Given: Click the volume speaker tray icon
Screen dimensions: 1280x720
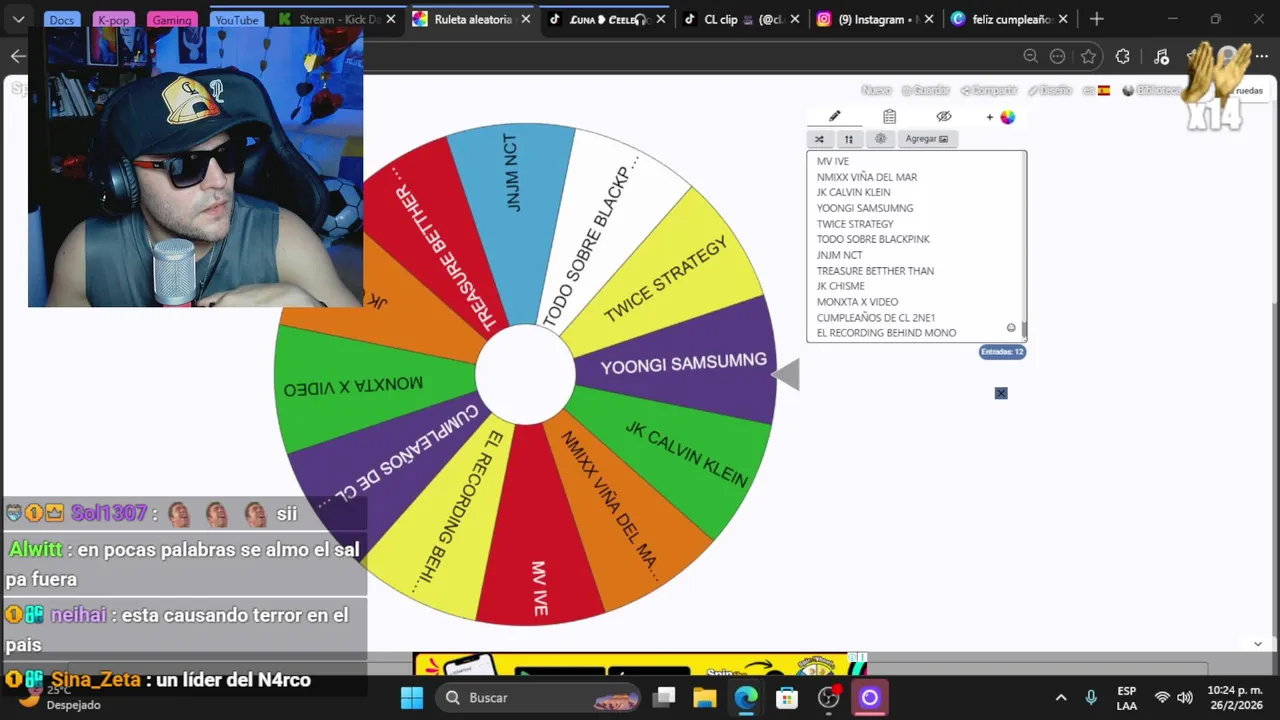Looking at the screenshot, I should (x=1185, y=697).
